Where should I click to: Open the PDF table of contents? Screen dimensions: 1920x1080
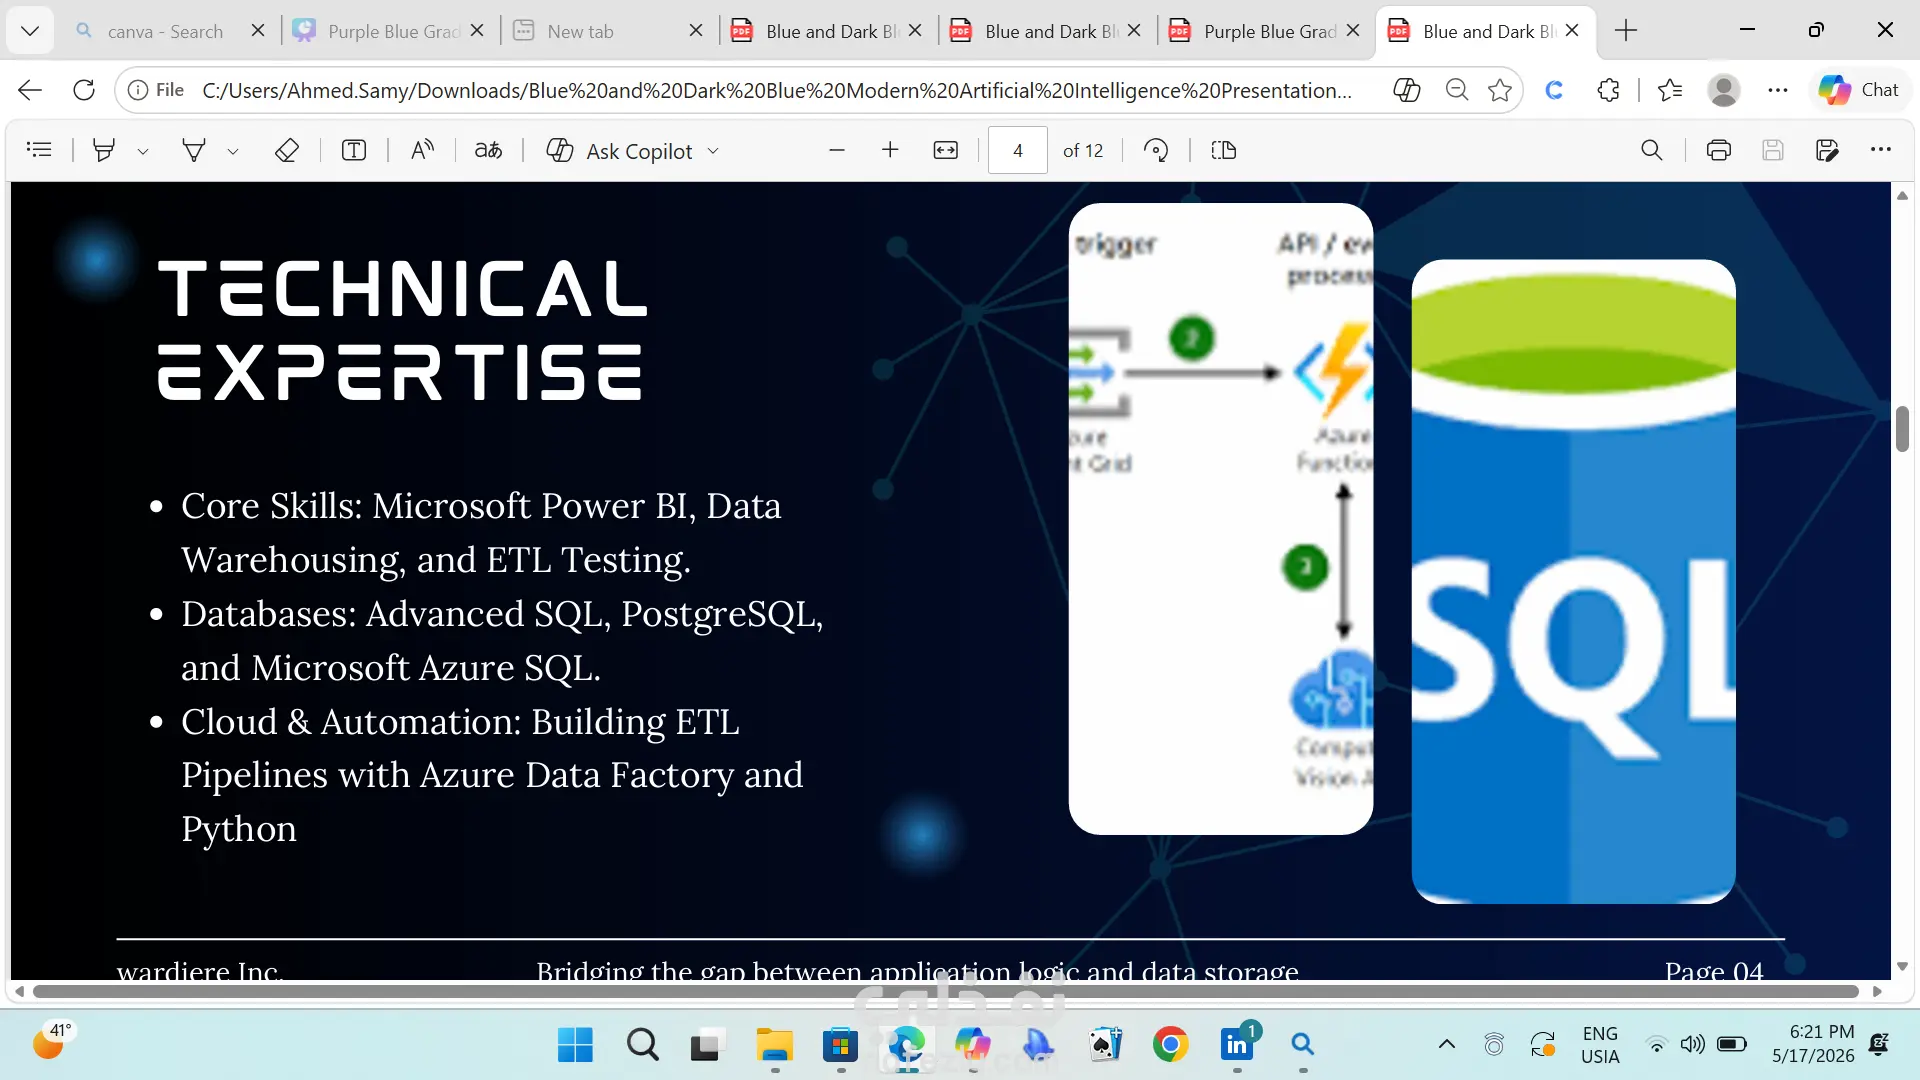[39, 150]
